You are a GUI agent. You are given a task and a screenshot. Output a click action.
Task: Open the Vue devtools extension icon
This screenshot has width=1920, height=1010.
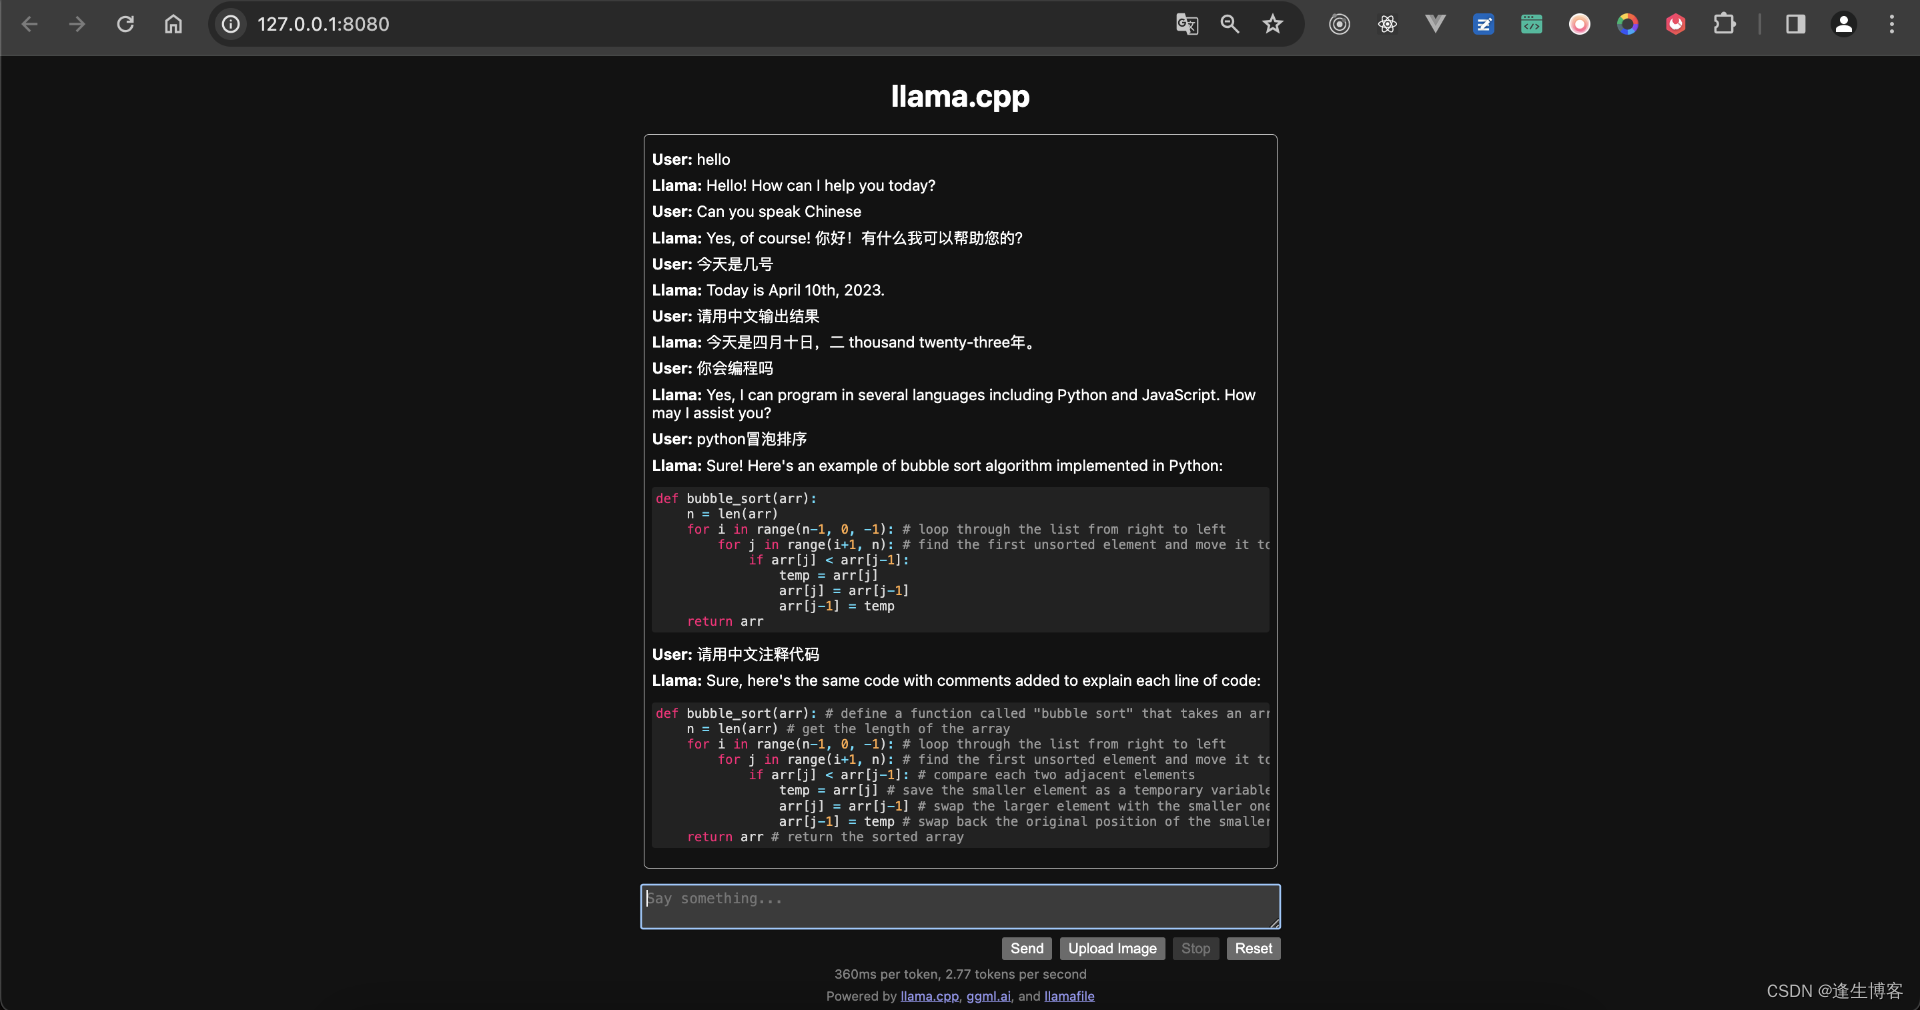coord(1435,24)
